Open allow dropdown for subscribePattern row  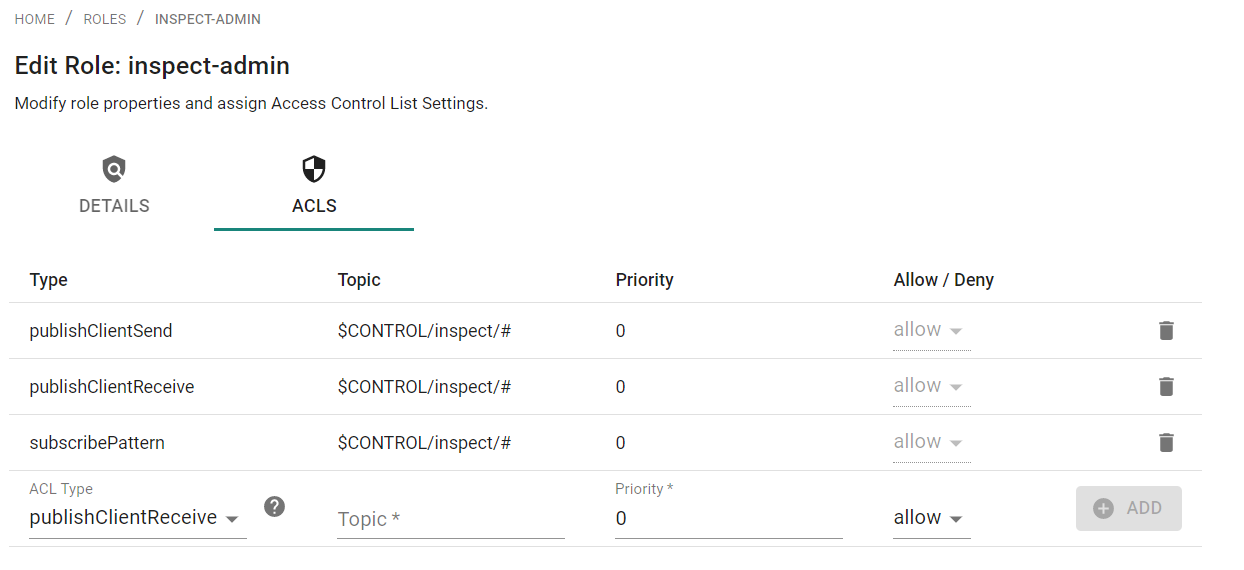click(x=932, y=443)
